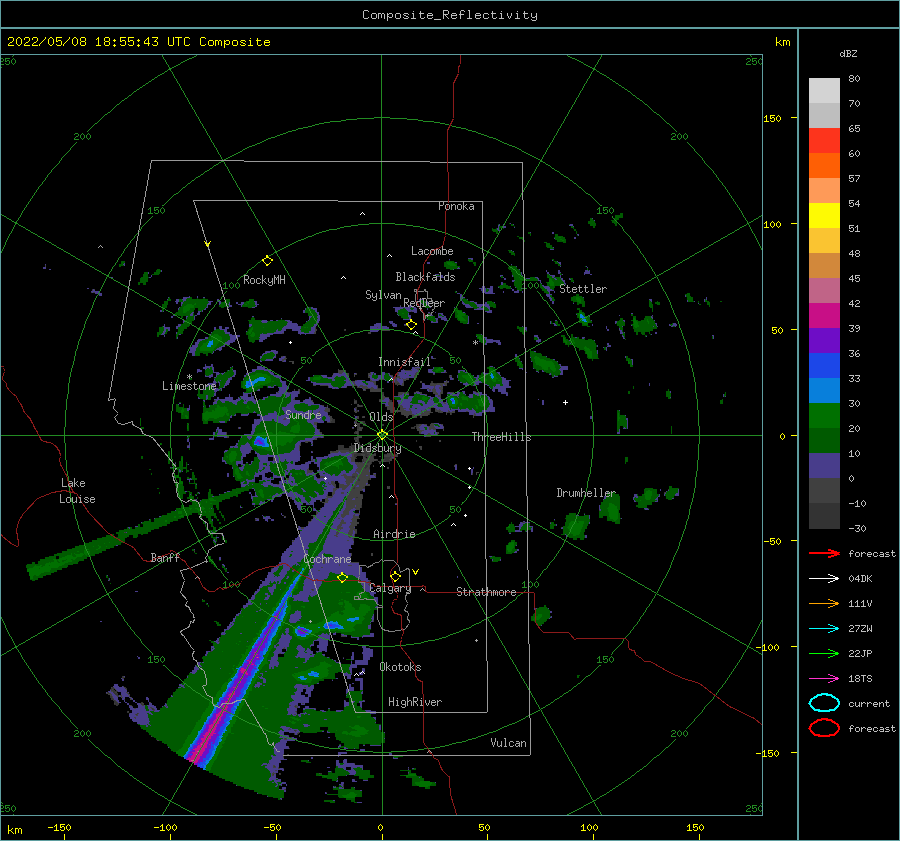Select the red forecast ellipse icon
Image resolution: width=900 pixels, height=841 pixels.
[824, 728]
